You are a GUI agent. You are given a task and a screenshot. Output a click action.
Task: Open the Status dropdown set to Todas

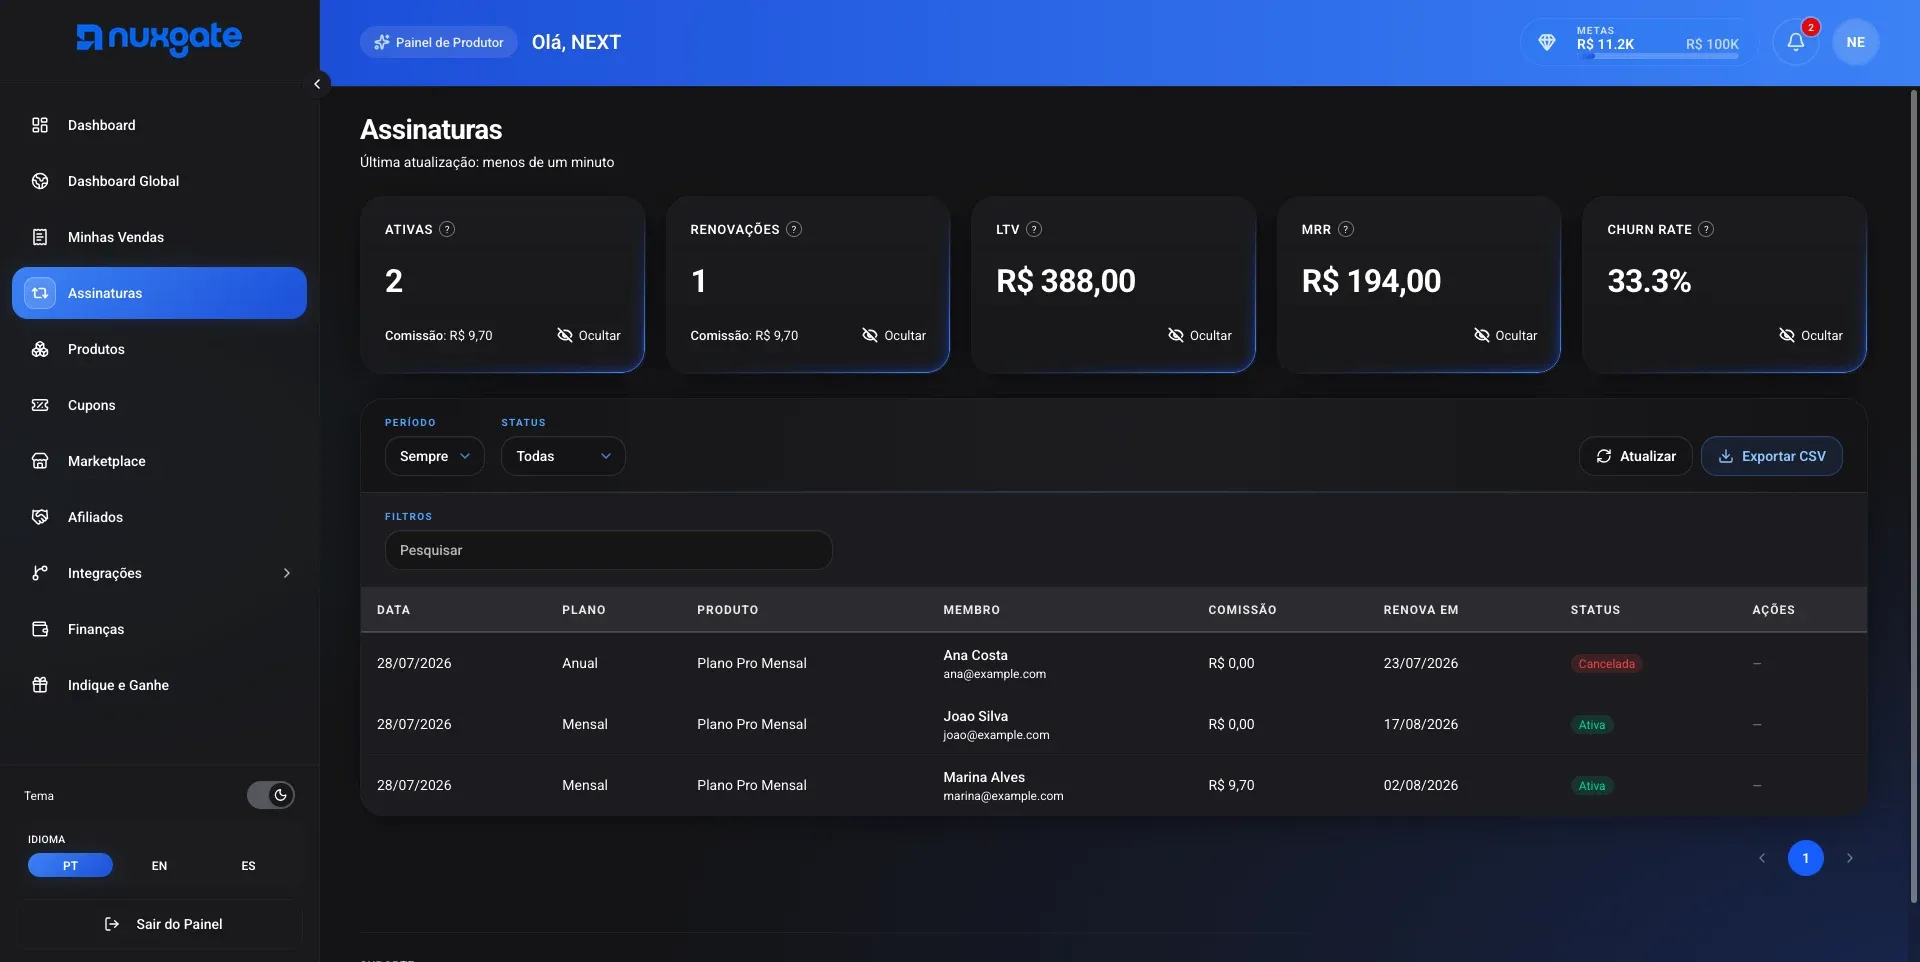pyautogui.click(x=563, y=456)
